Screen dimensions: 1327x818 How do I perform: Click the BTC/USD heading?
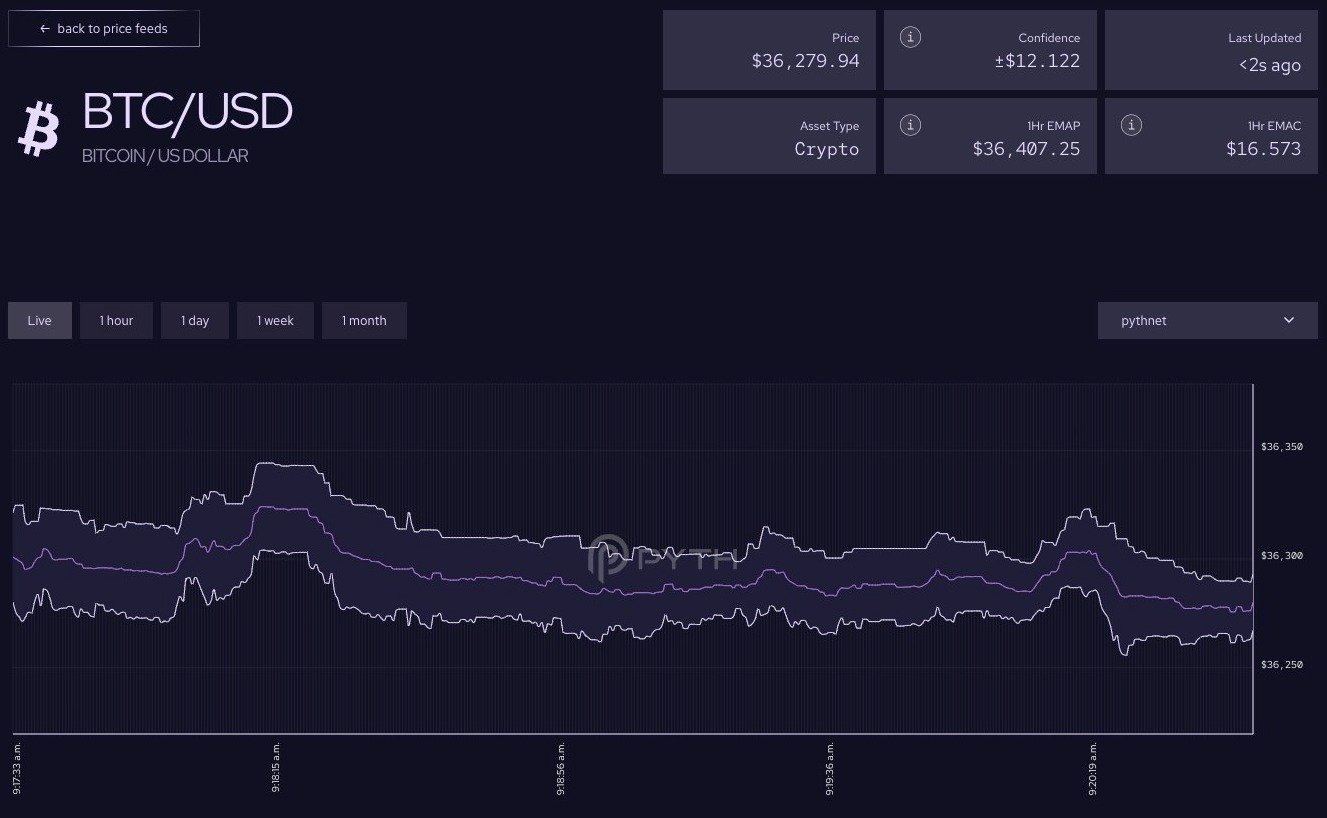point(187,112)
